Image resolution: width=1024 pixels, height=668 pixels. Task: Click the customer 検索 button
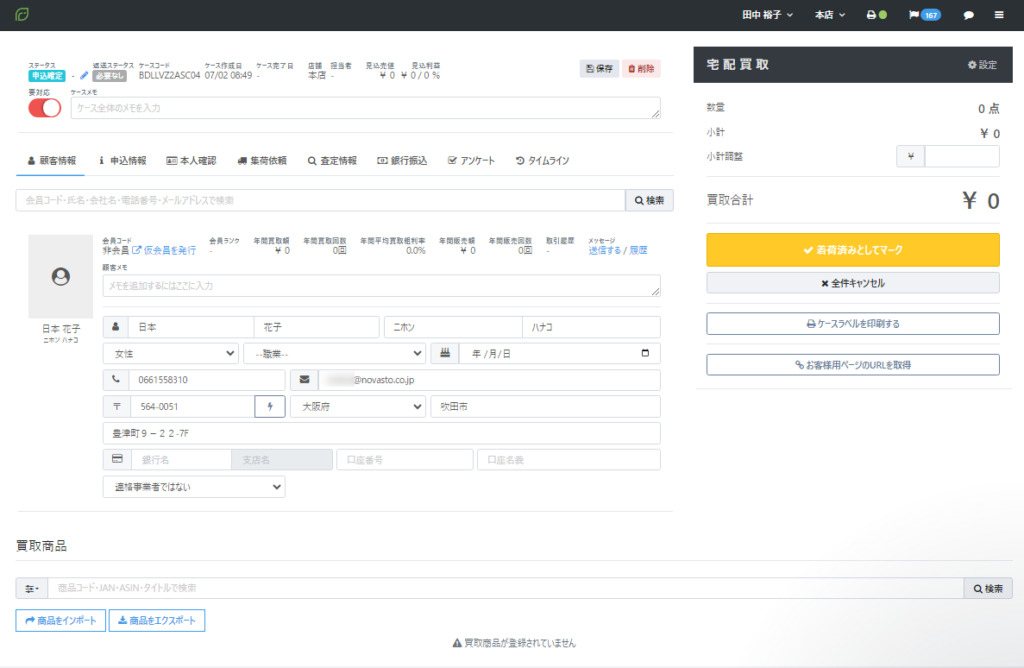[649, 200]
